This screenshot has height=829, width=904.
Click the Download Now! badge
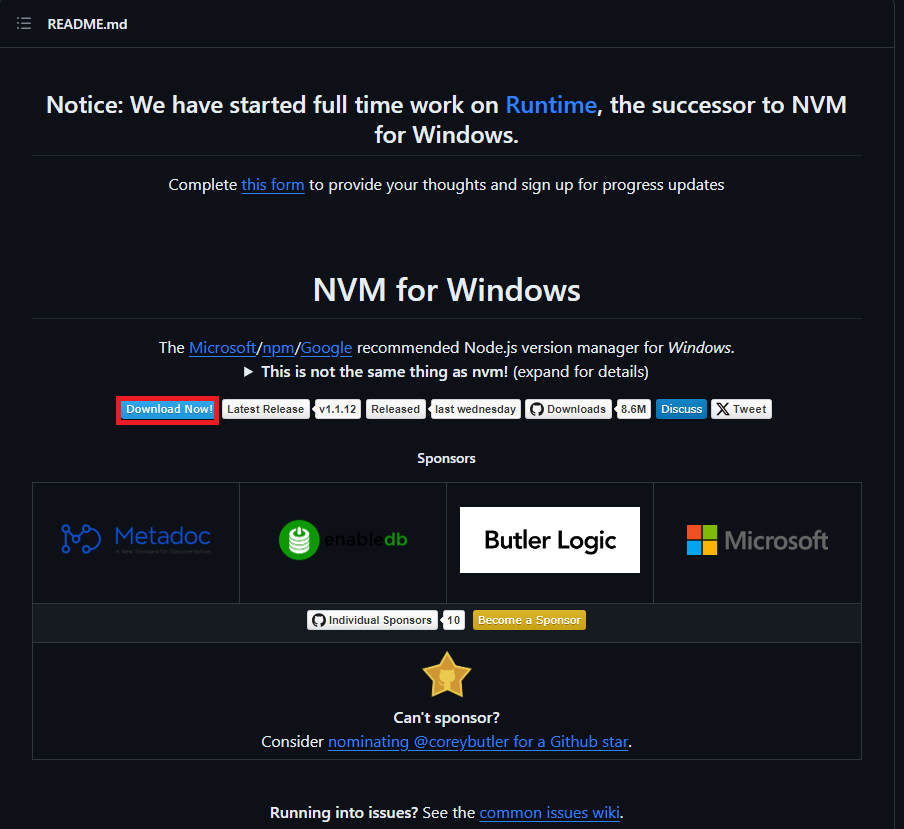(169, 409)
